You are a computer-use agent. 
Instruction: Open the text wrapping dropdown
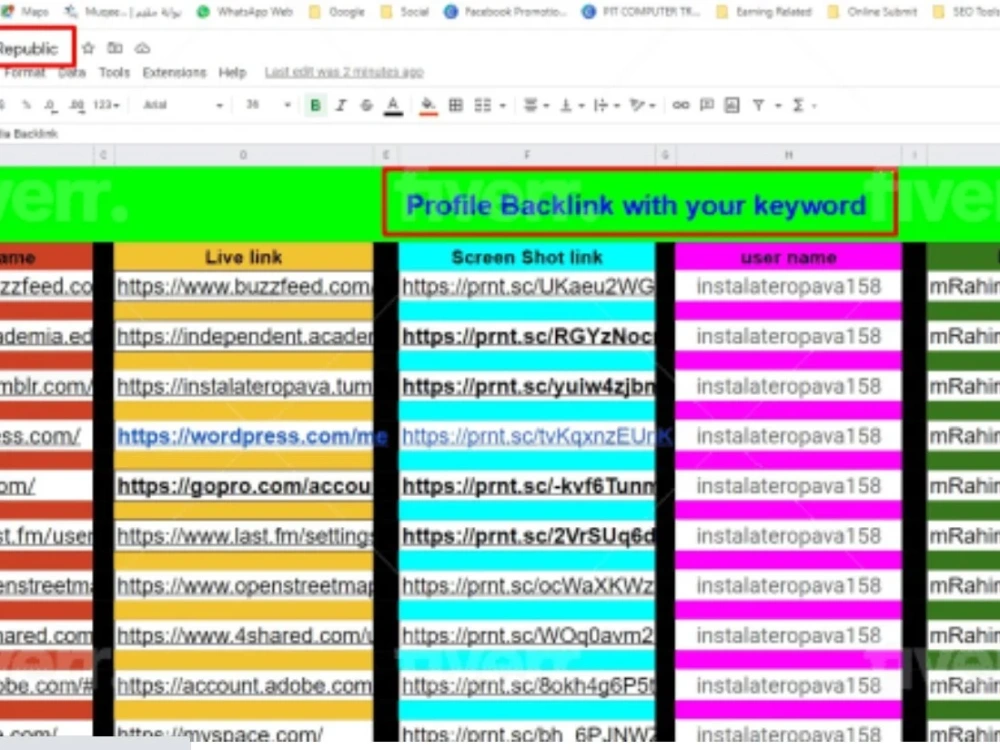607,105
